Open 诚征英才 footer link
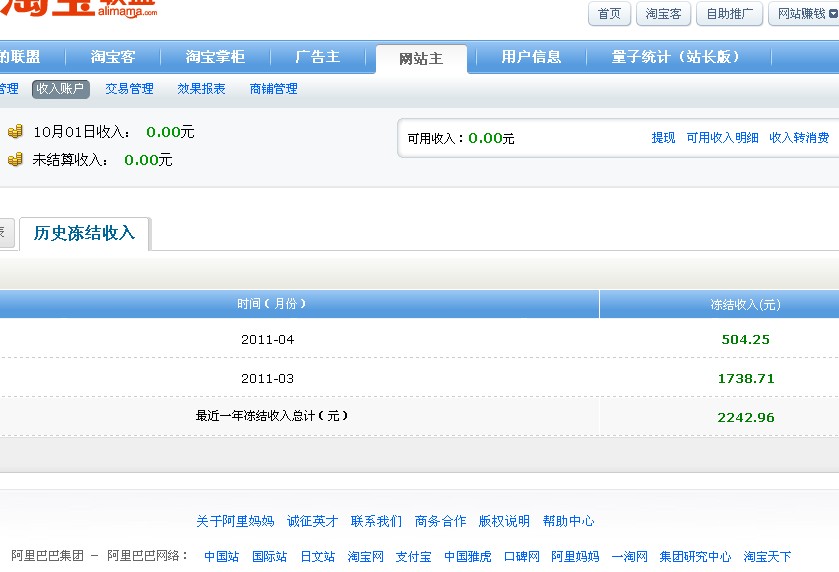 [x=312, y=521]
